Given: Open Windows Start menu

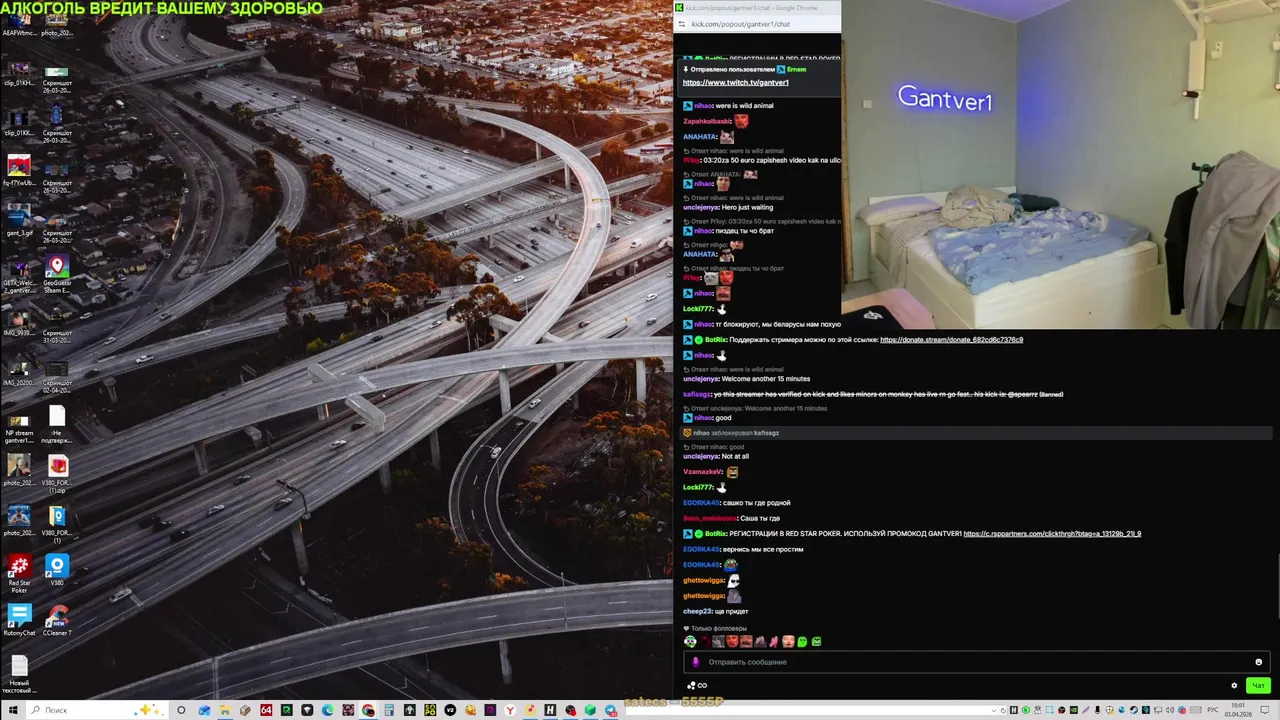Looking at the screenshot, I should [x=13, y=710].
